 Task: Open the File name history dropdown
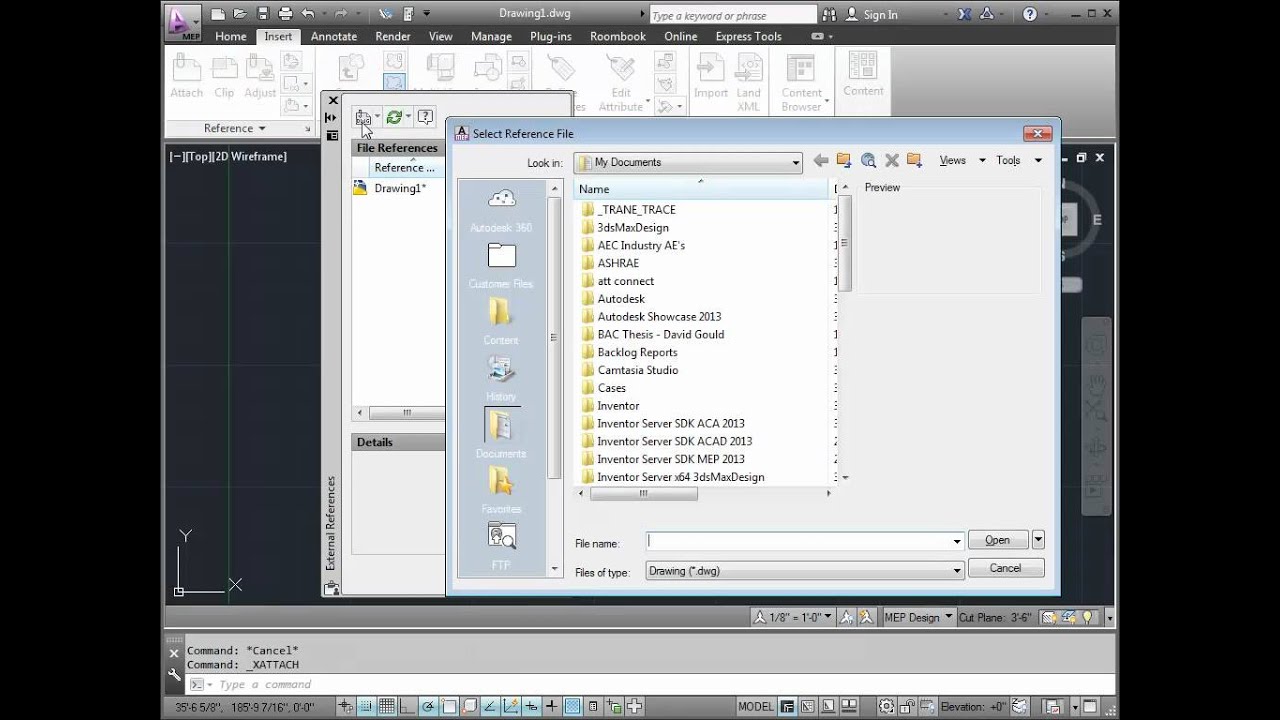(x=957, y=540)
